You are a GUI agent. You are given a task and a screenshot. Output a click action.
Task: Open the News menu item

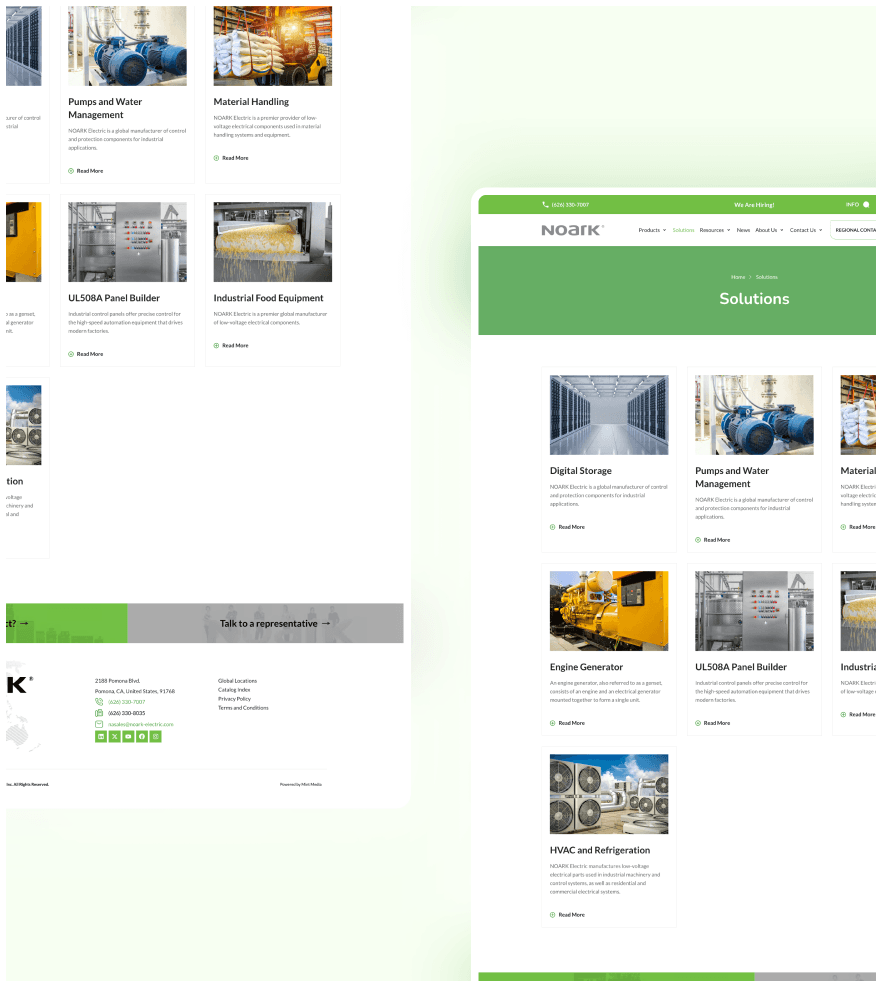[x=743, y=230]
